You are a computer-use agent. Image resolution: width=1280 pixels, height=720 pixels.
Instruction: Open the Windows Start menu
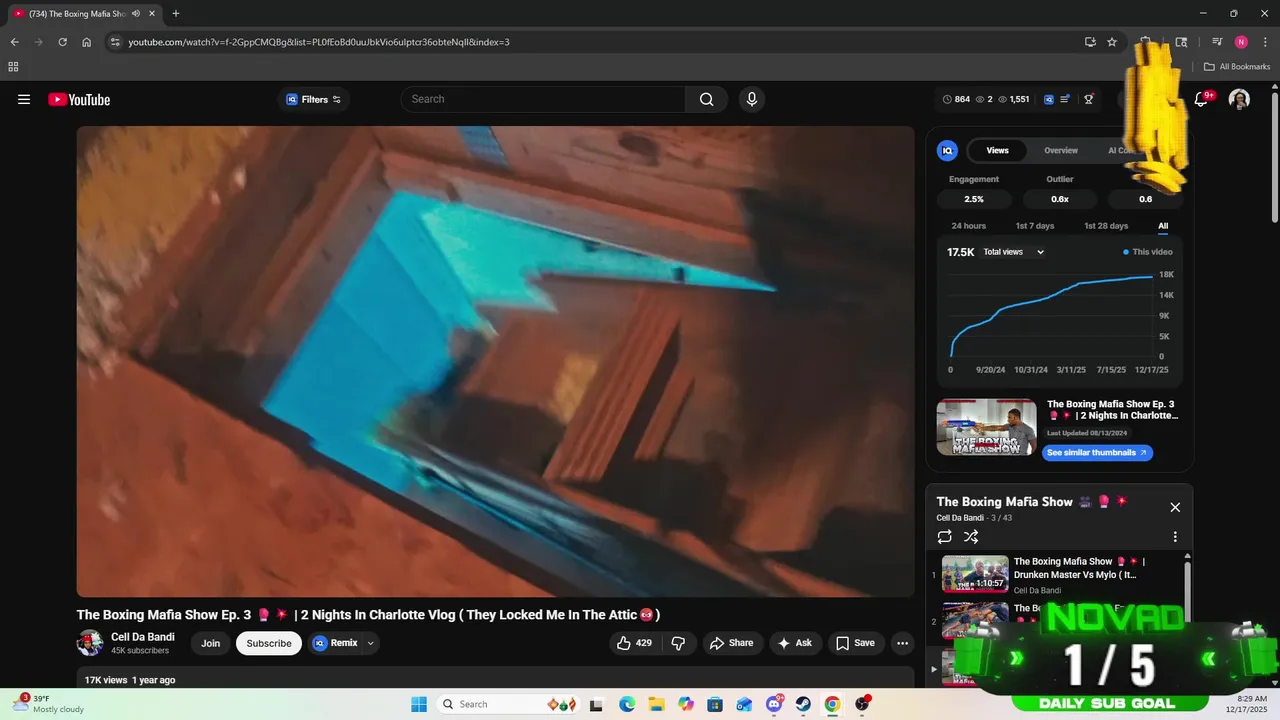pyautogui.click(x=419, y=704)
